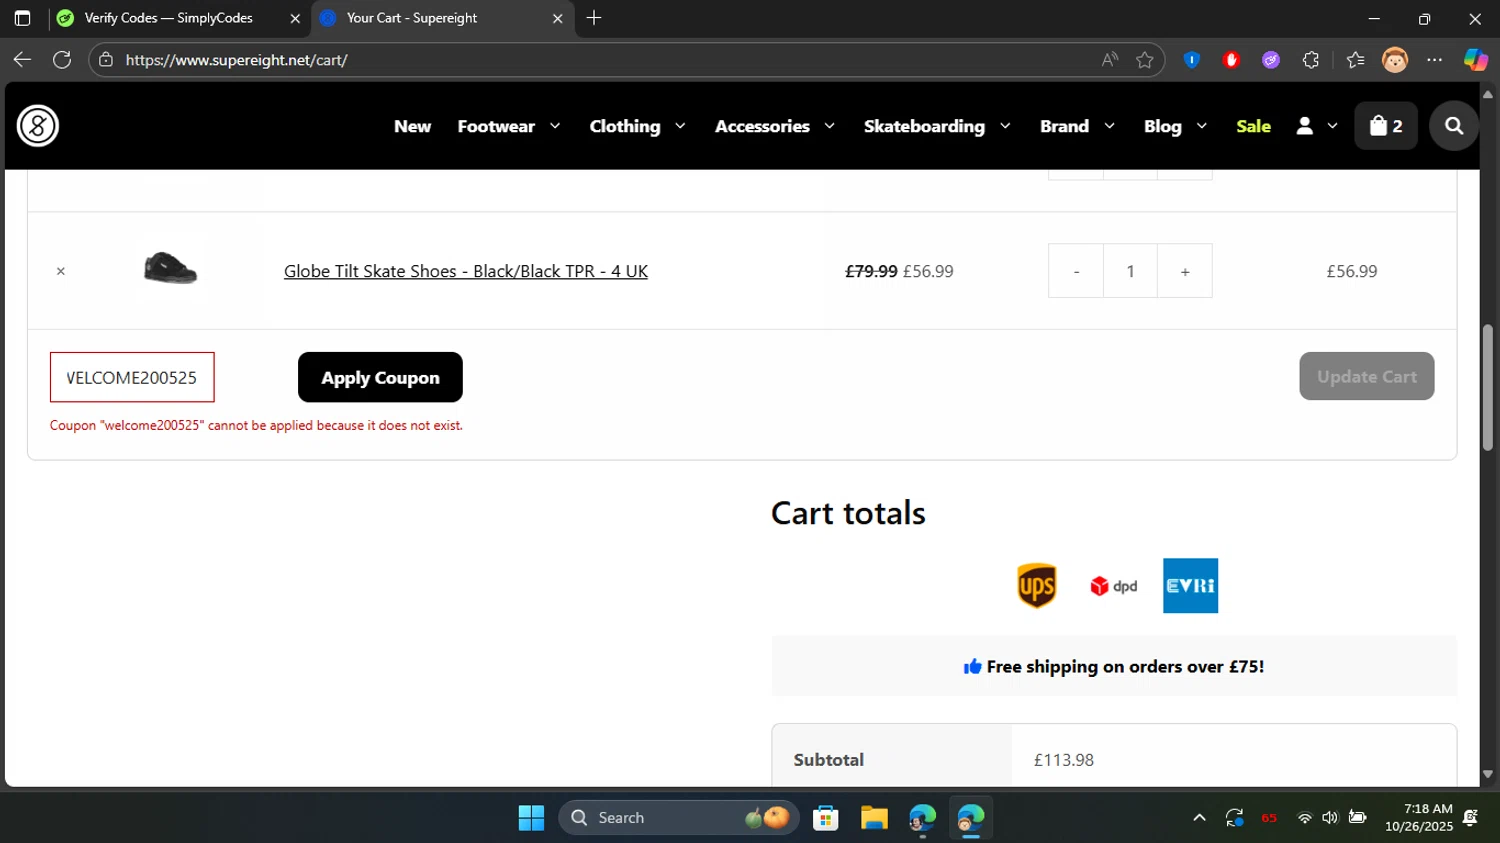1500x843 pixels.
Task: Open the Bitwarden shield extension
Action: point(1191,60)
